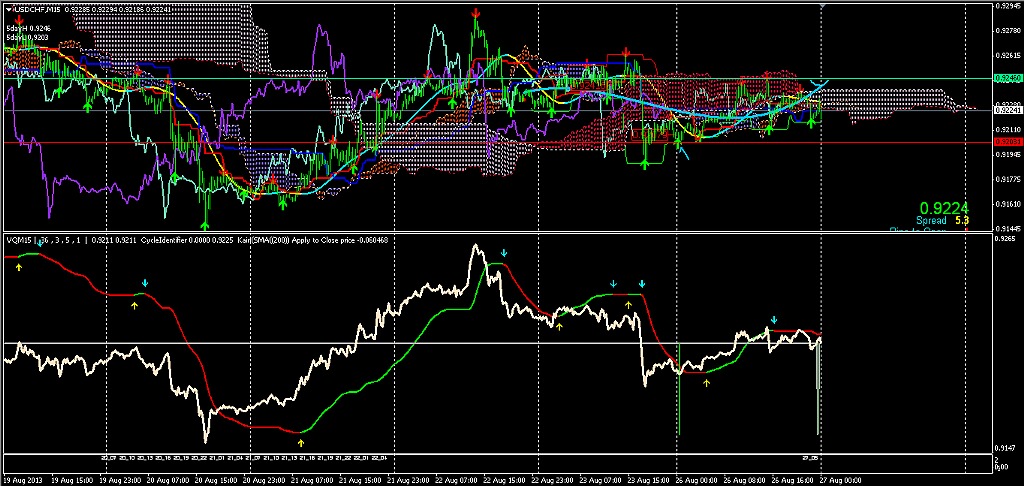This screenshot has width=1024, height=486.
Task: Click 0.92945 on the price scale
Action: tap(1008, 6)
